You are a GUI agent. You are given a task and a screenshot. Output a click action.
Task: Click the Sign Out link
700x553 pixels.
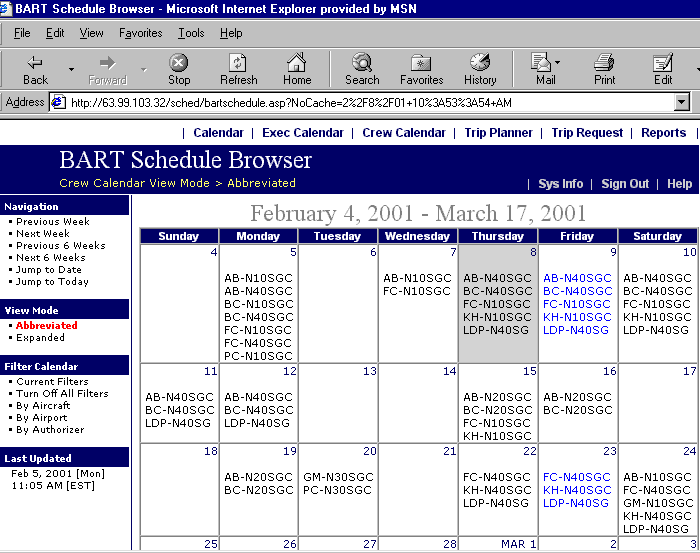click(625, 183)
